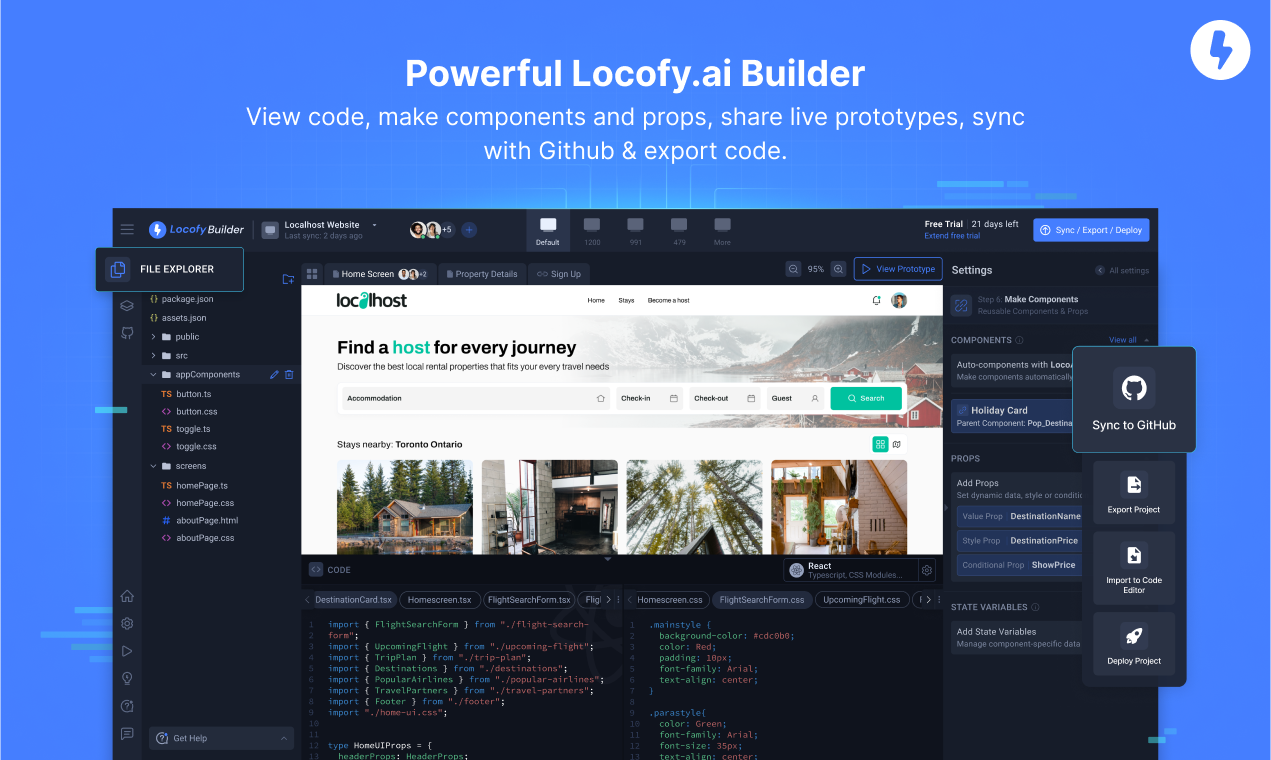Click the notification bell in the localhost preview

tap(877, 300)
